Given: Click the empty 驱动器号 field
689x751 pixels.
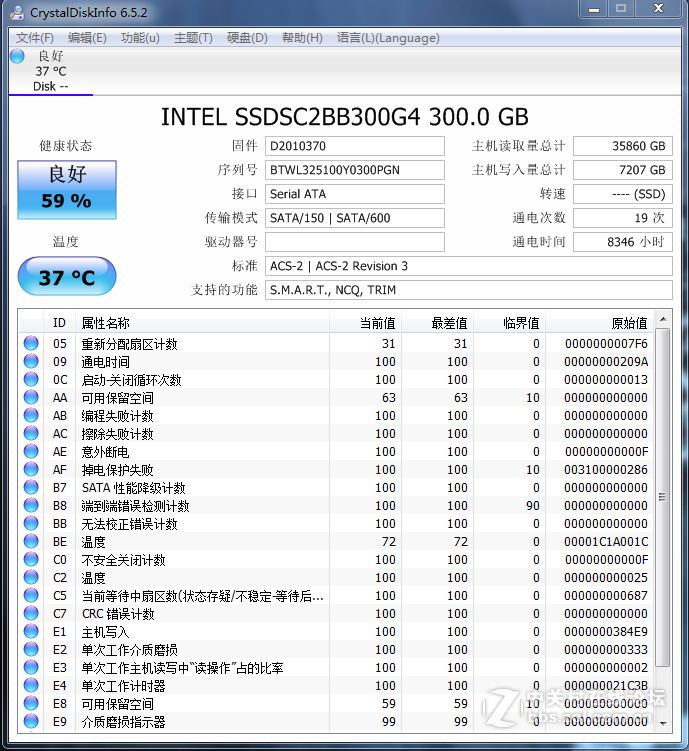Looking at the screenshot, I should click(x=355, y=242).
